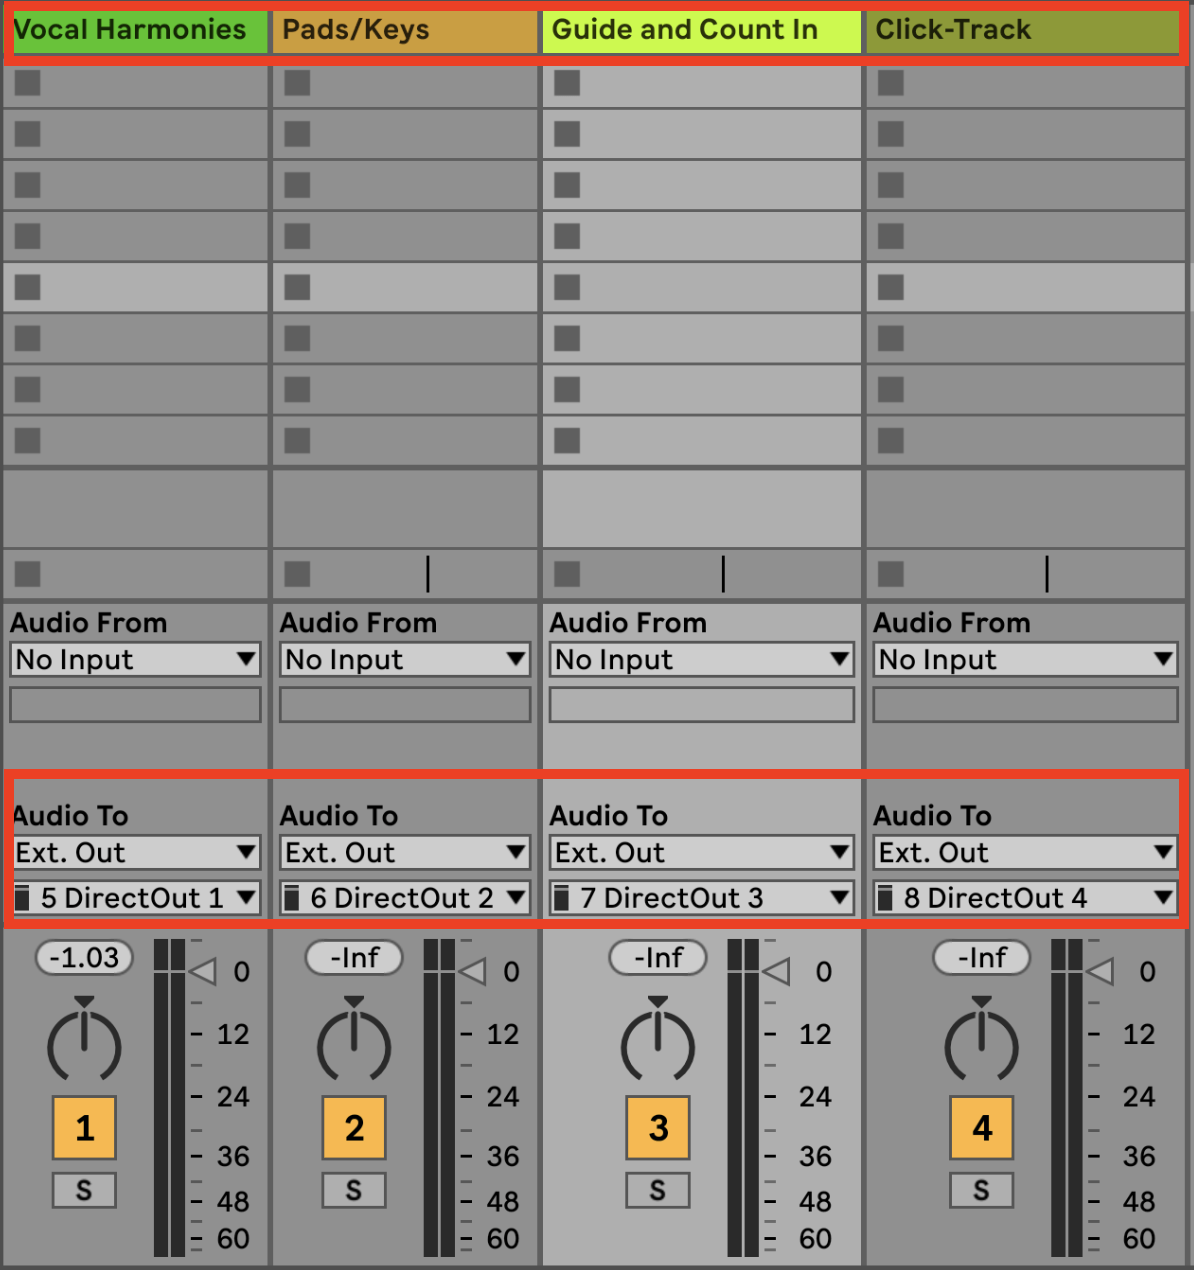This screenshot has height=1270, width=1194.
Task: Click volume fader triangle on Guide and Count In
Action: 776,971
